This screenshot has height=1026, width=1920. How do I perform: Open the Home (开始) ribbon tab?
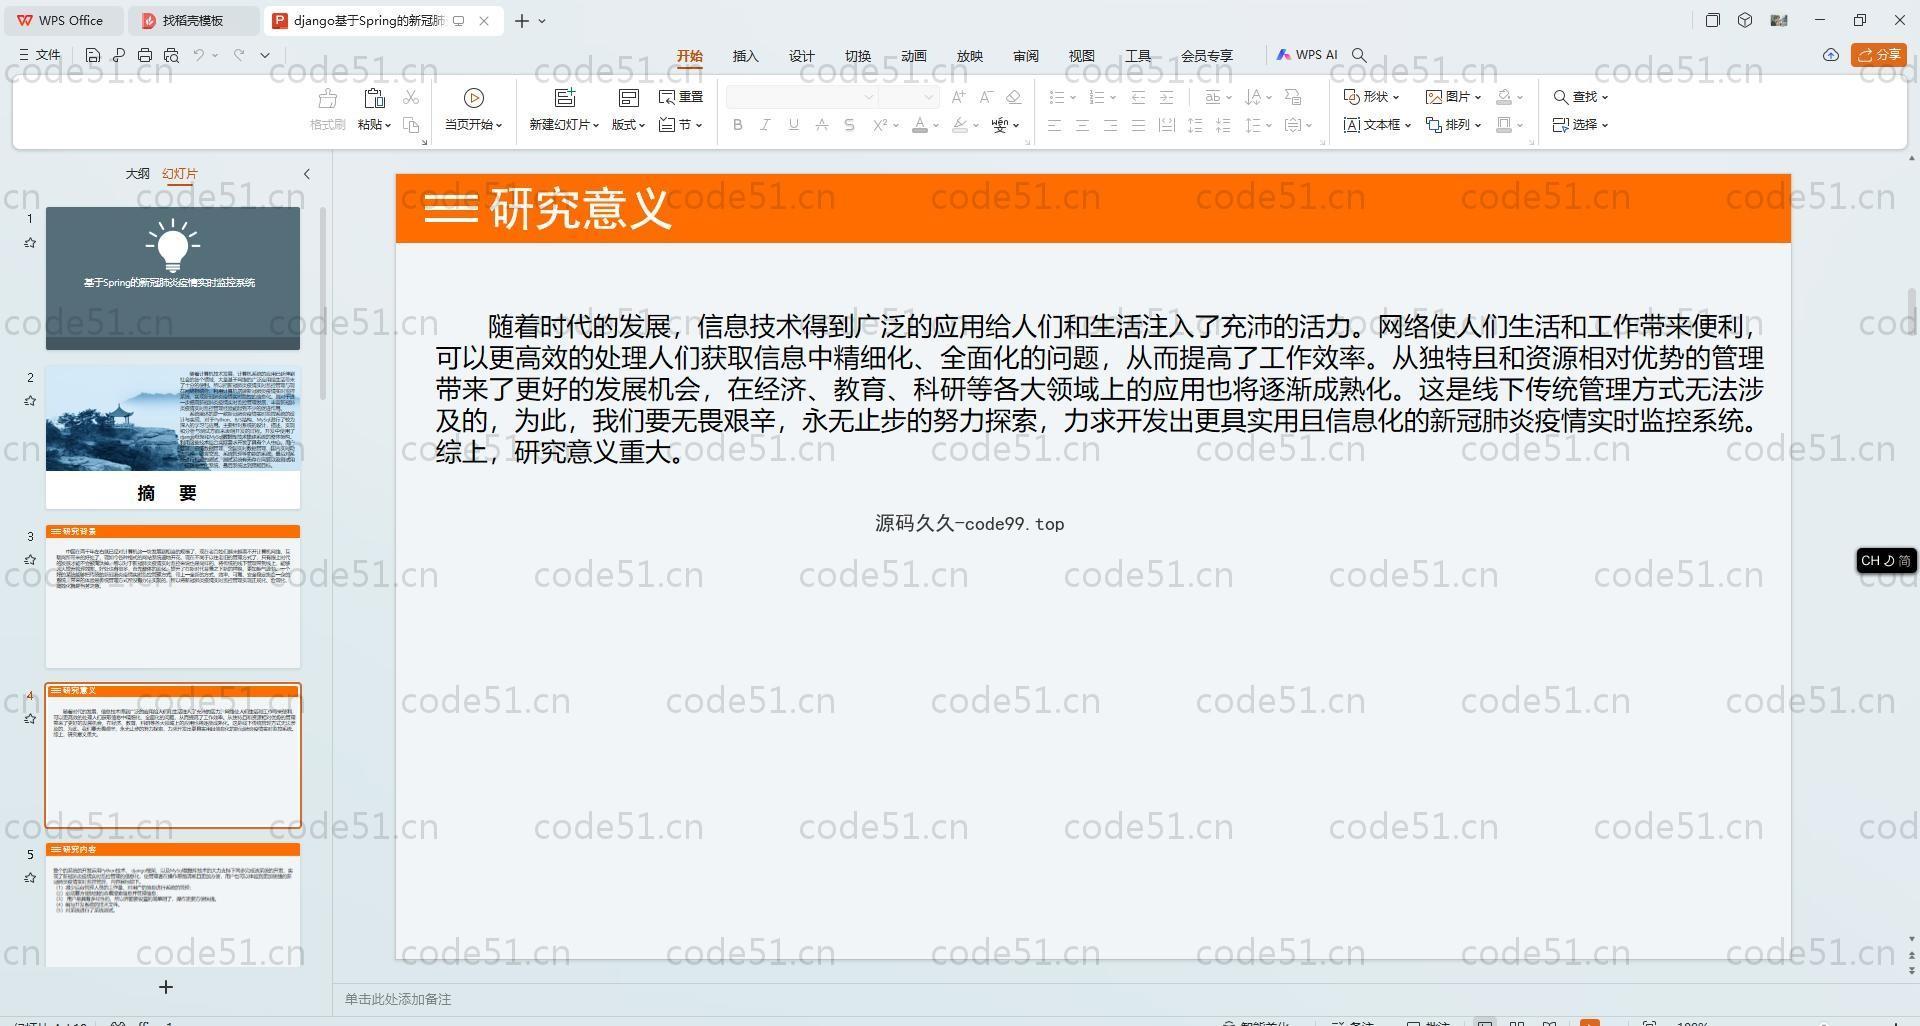pos(690,56)
